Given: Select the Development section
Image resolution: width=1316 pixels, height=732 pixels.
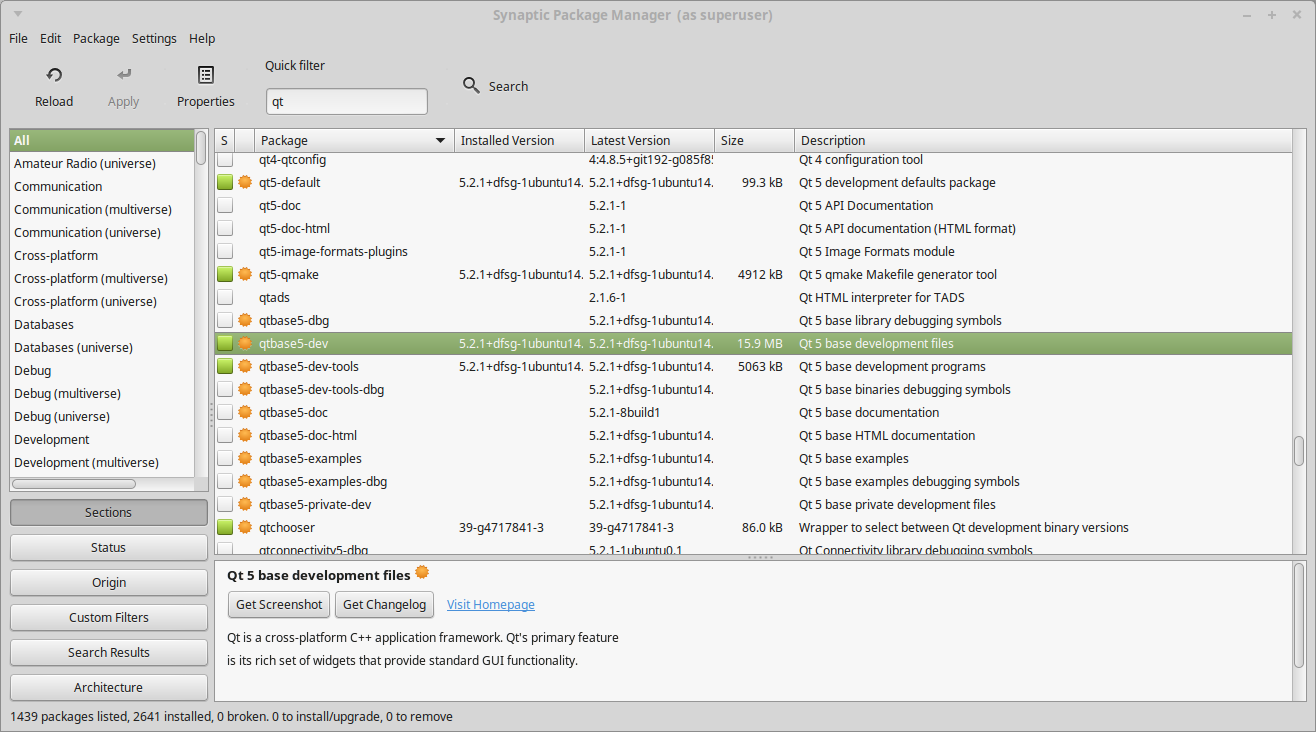Looking at the screenshot, I should click(102, 440).
